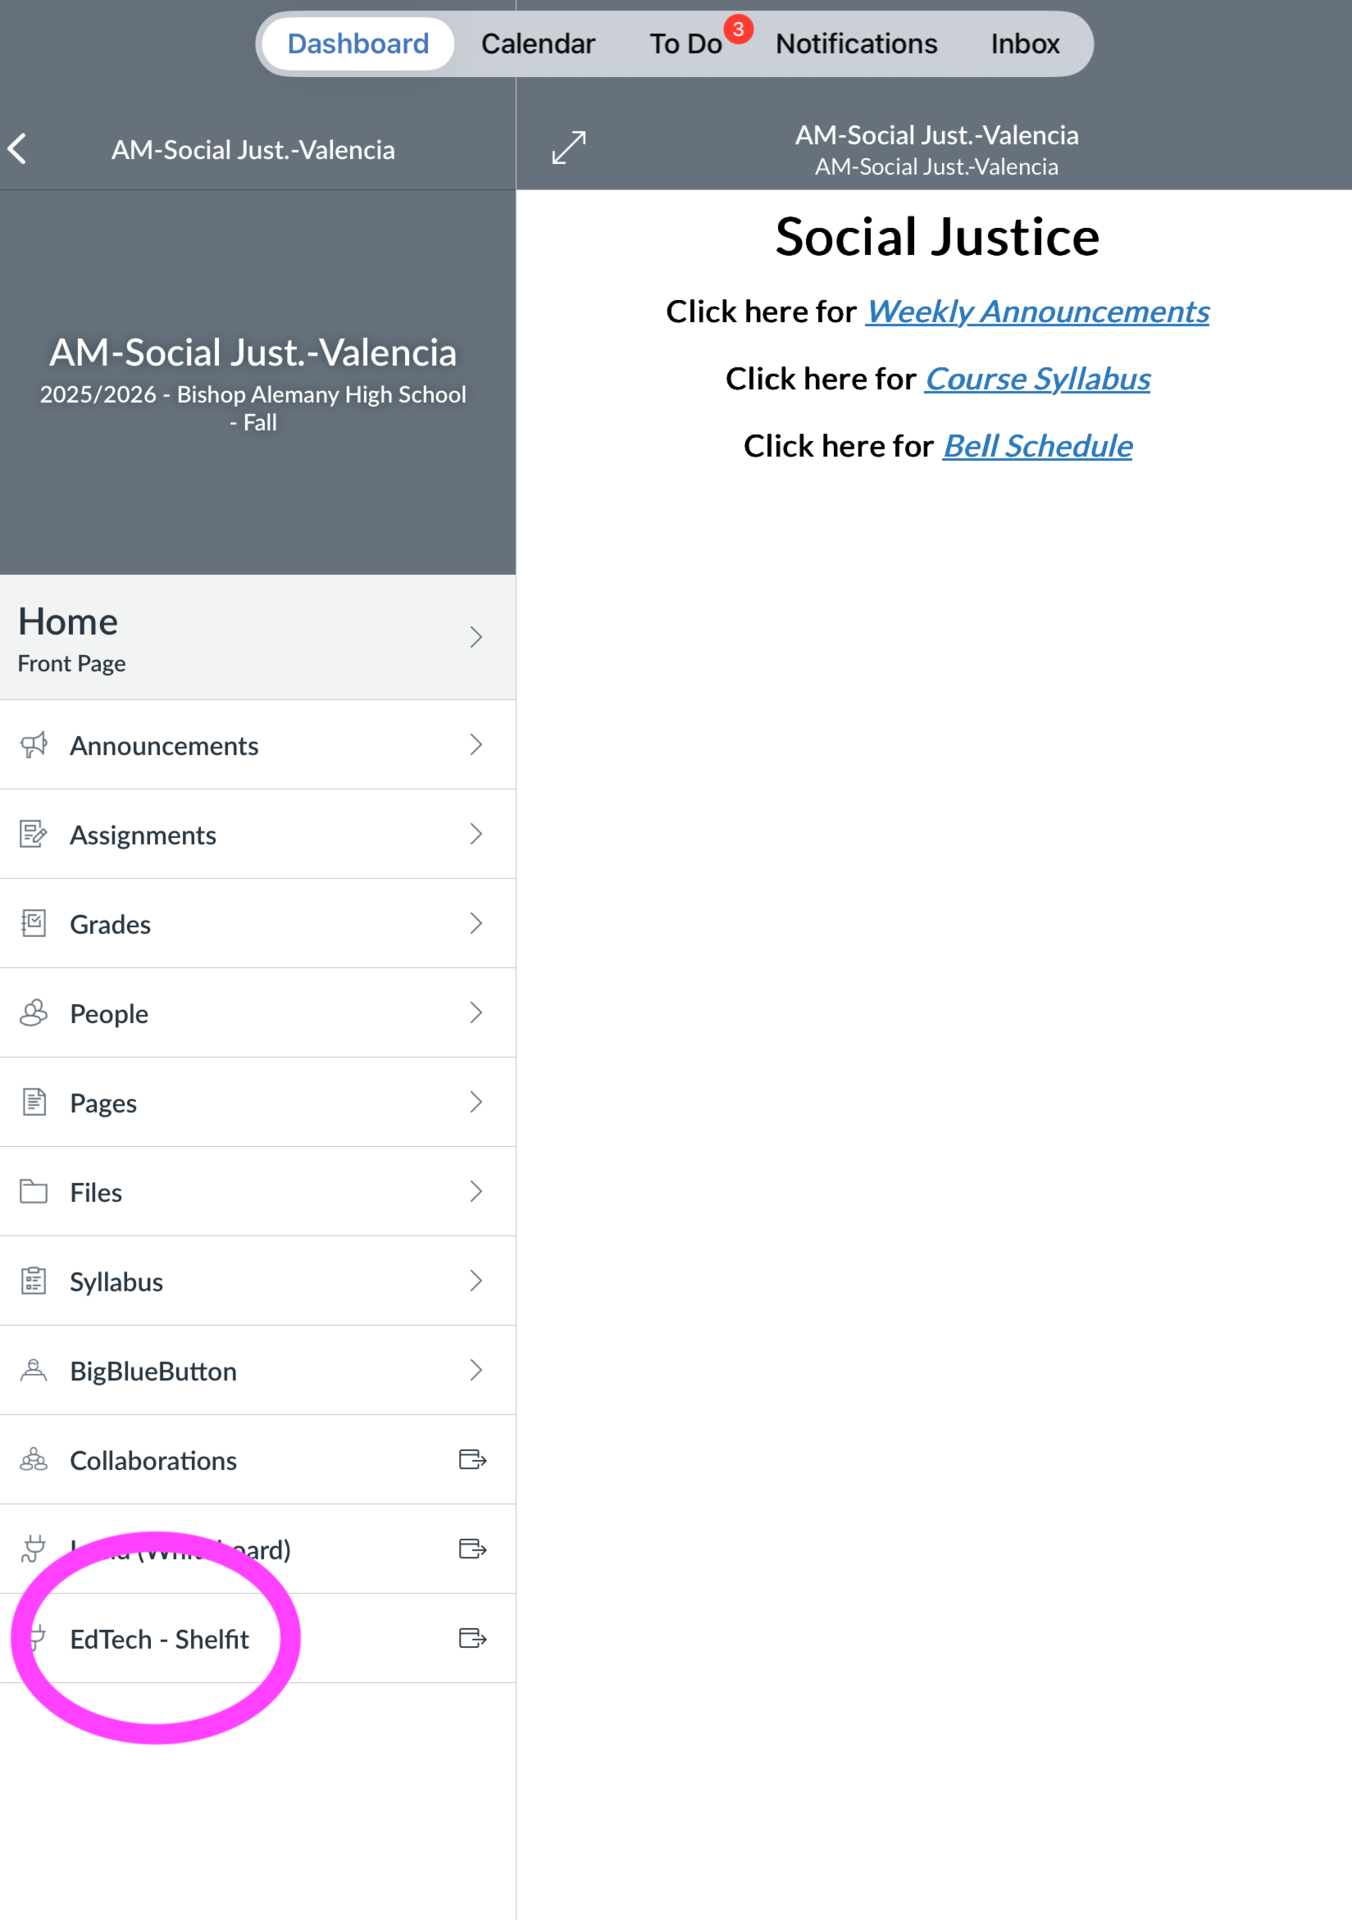
Task: Open the Bell Schedule link
Action: tap(1037, 446)
